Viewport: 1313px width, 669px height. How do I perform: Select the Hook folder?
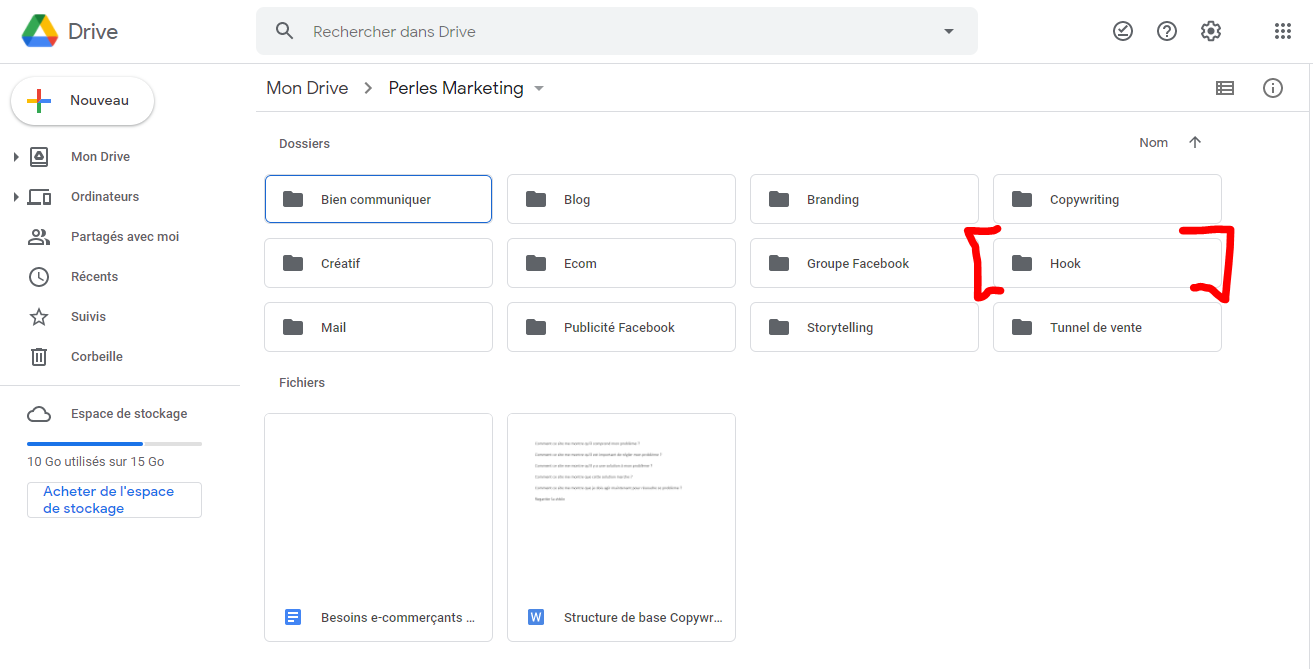[x=1106, y=264]
